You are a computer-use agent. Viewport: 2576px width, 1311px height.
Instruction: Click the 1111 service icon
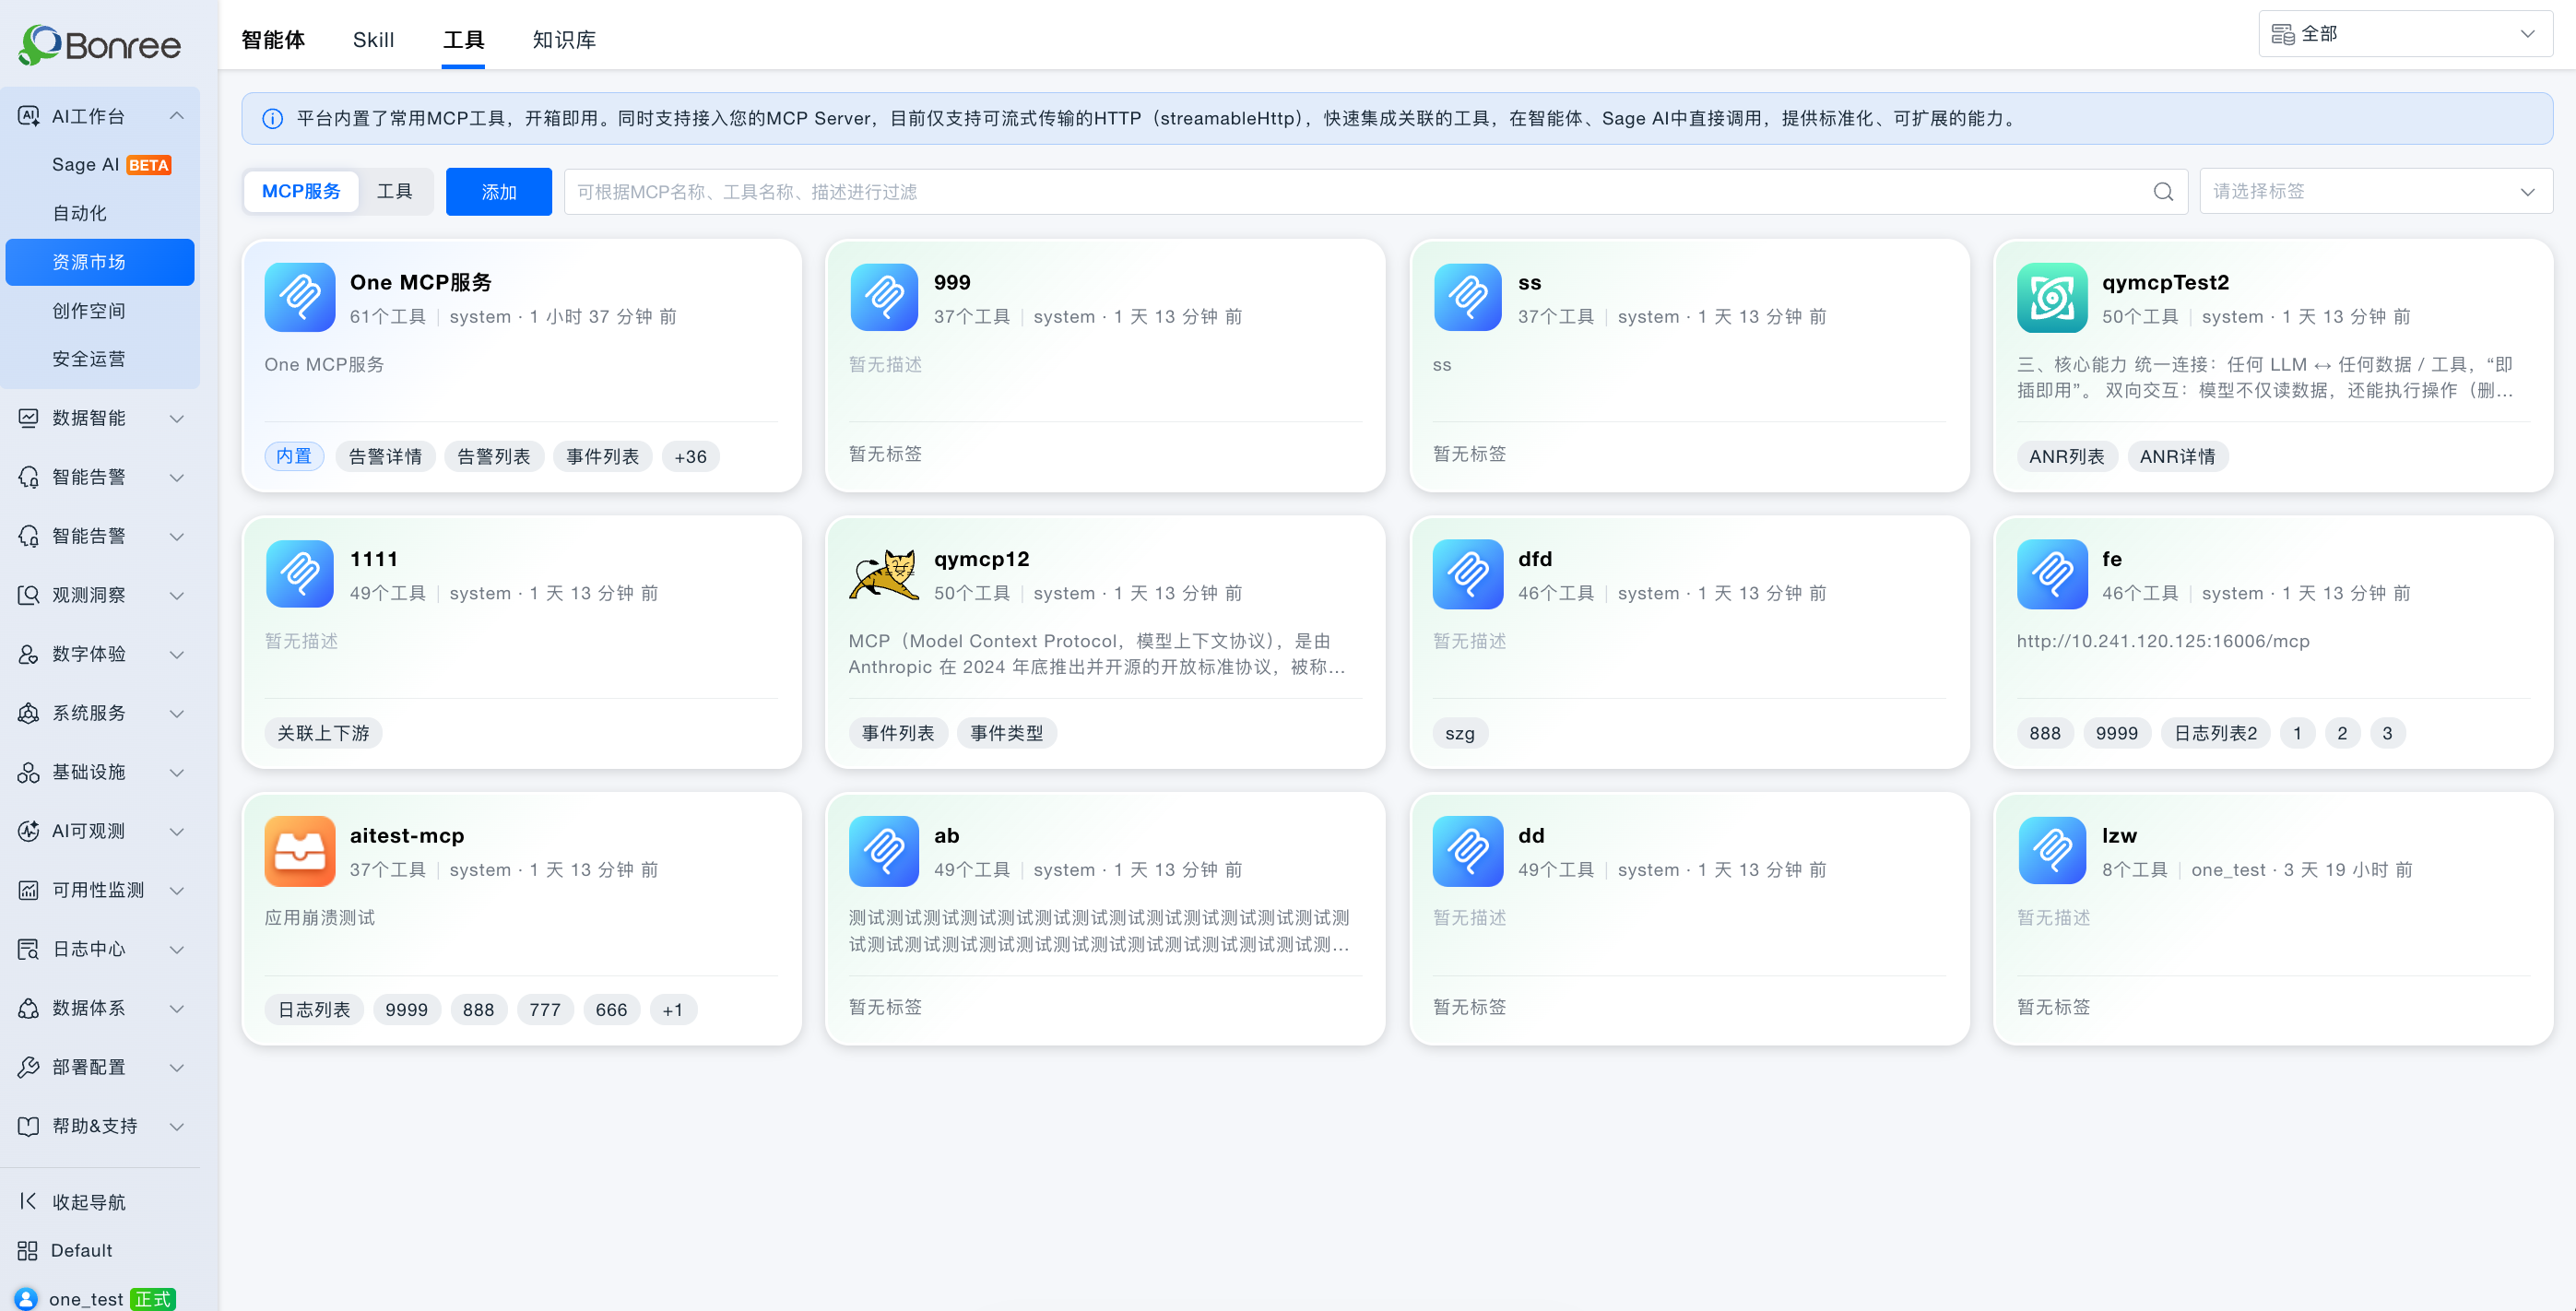pos(300,574)
